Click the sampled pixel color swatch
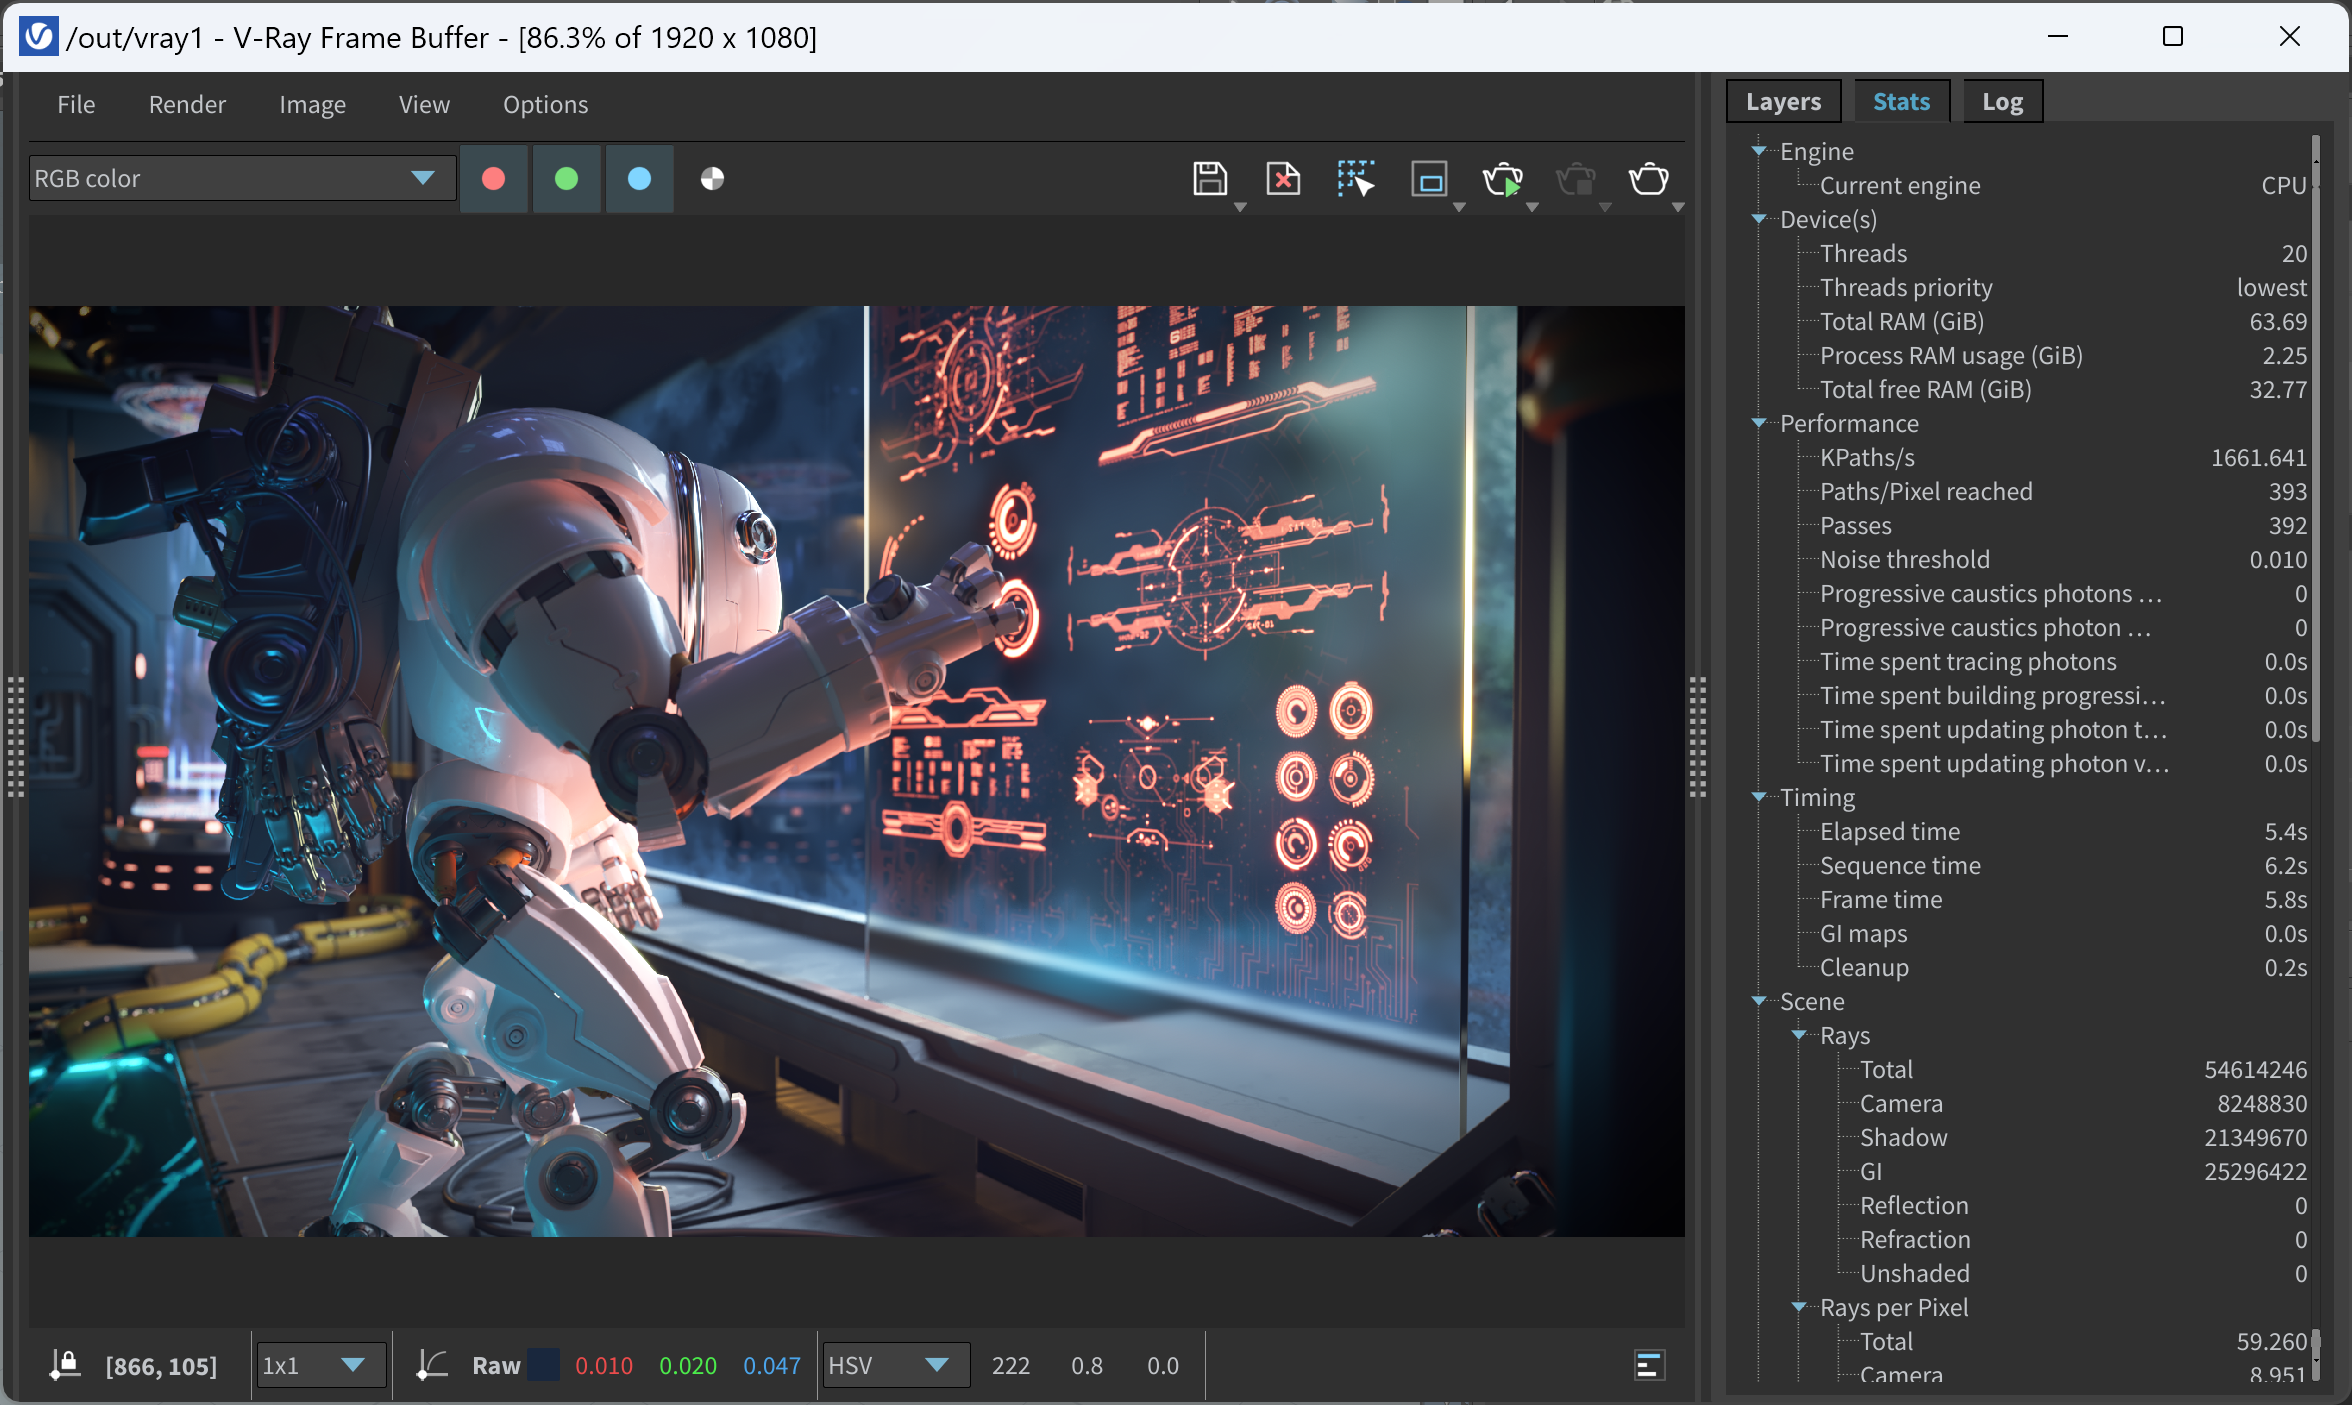The image size is (2352, 1405). 543,1365
